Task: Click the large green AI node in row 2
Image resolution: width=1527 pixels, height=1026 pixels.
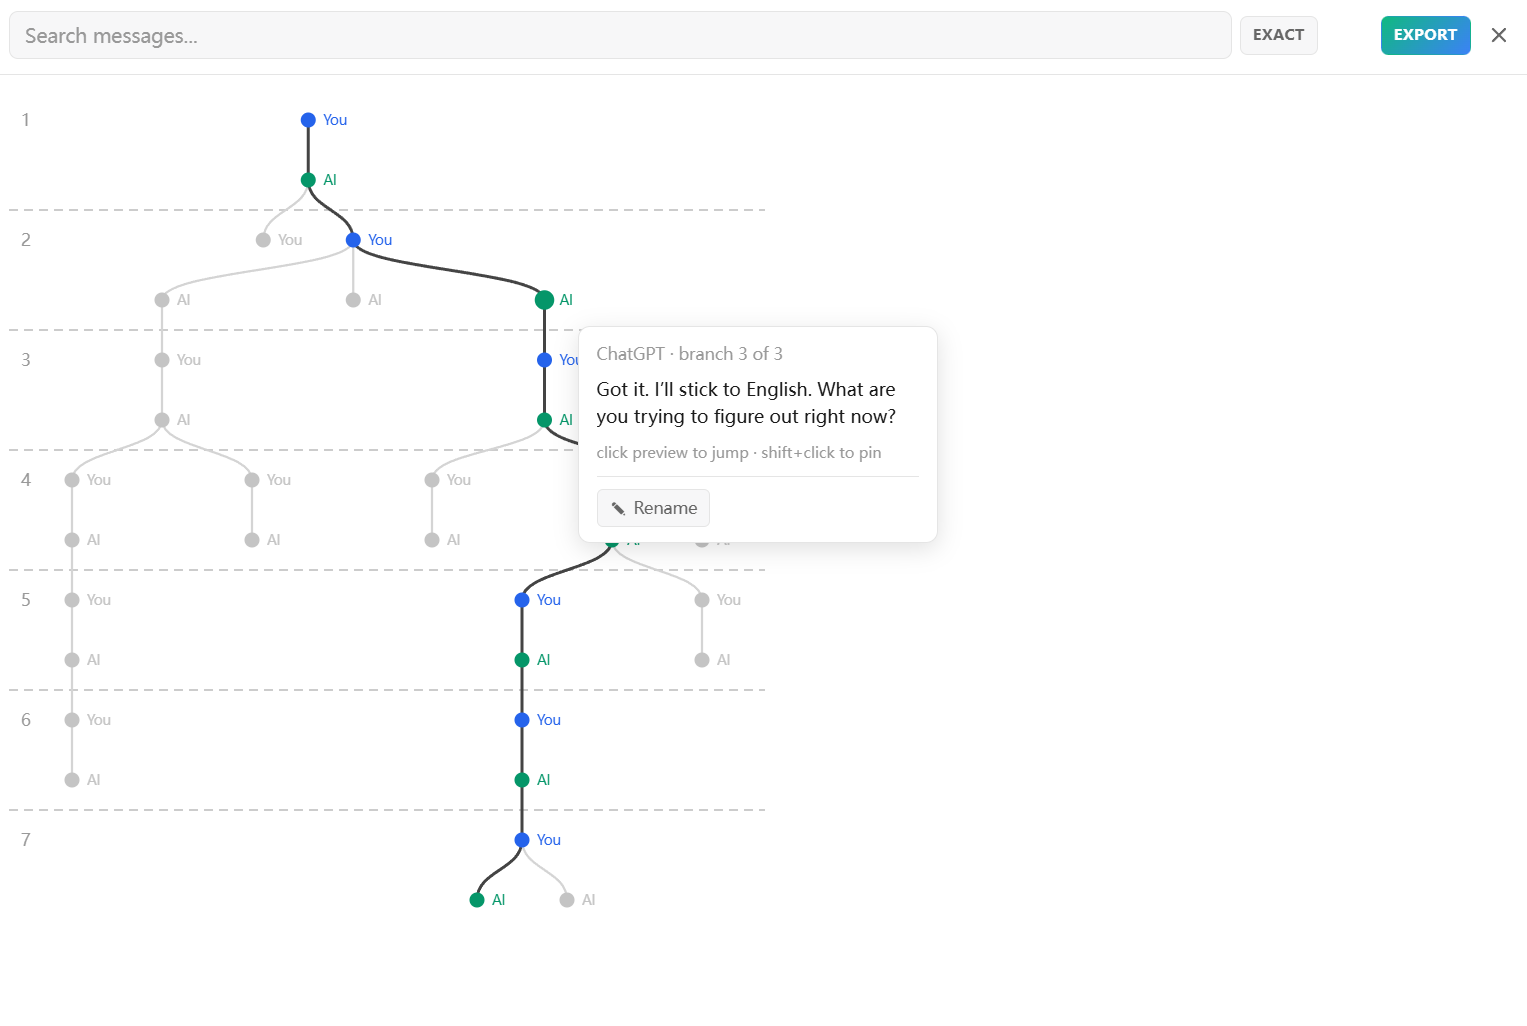Action: coord(544,300)
